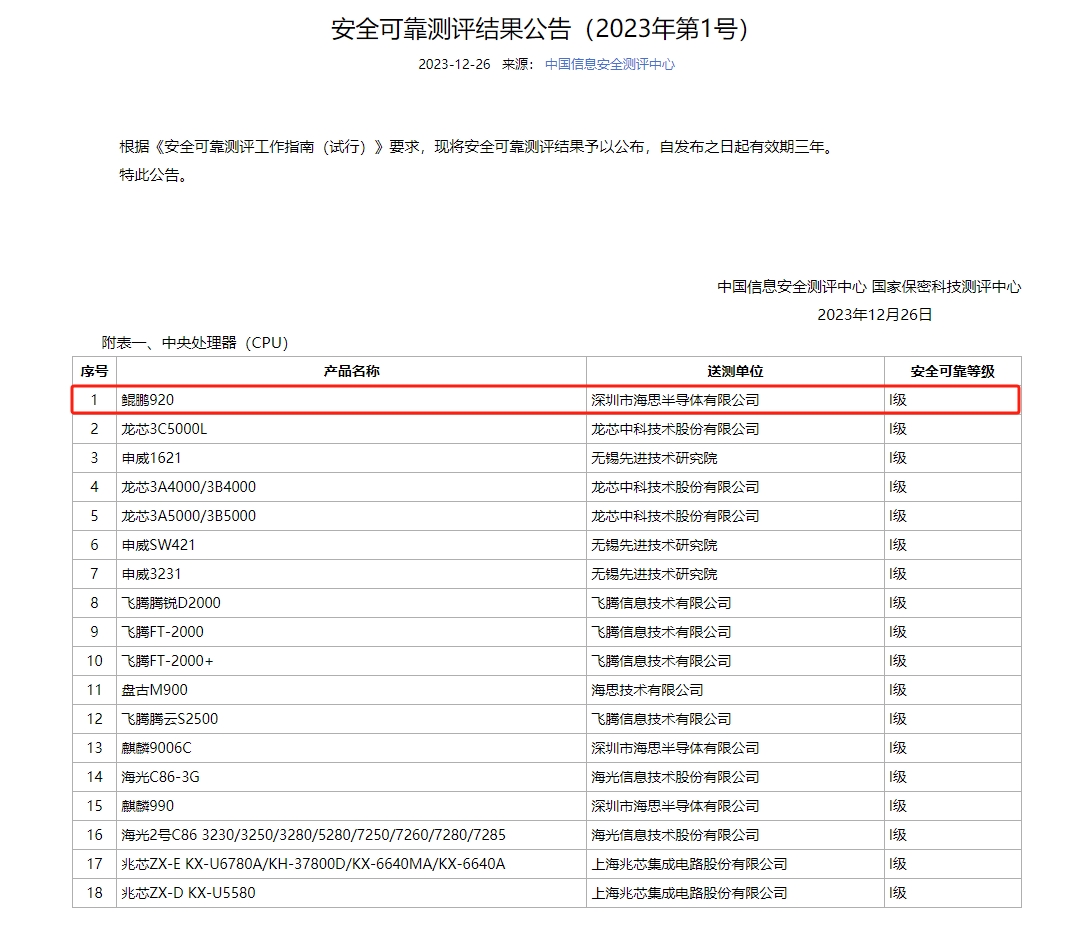Viewport: 1092px width, 928px height.
Task: Click the 盘古M900 product name
Action: click(154, 690)
